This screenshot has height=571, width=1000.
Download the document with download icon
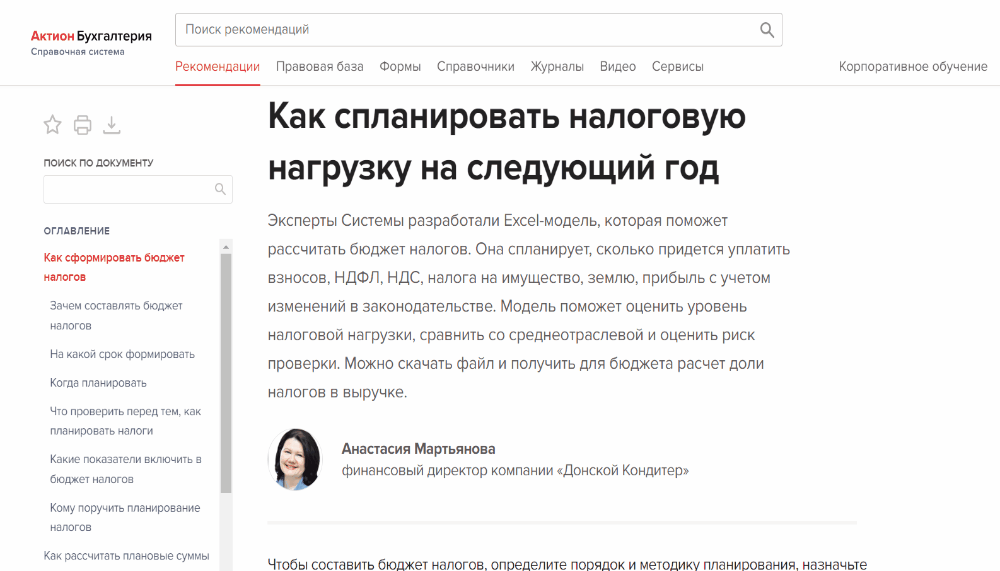(x=112, y=125)
